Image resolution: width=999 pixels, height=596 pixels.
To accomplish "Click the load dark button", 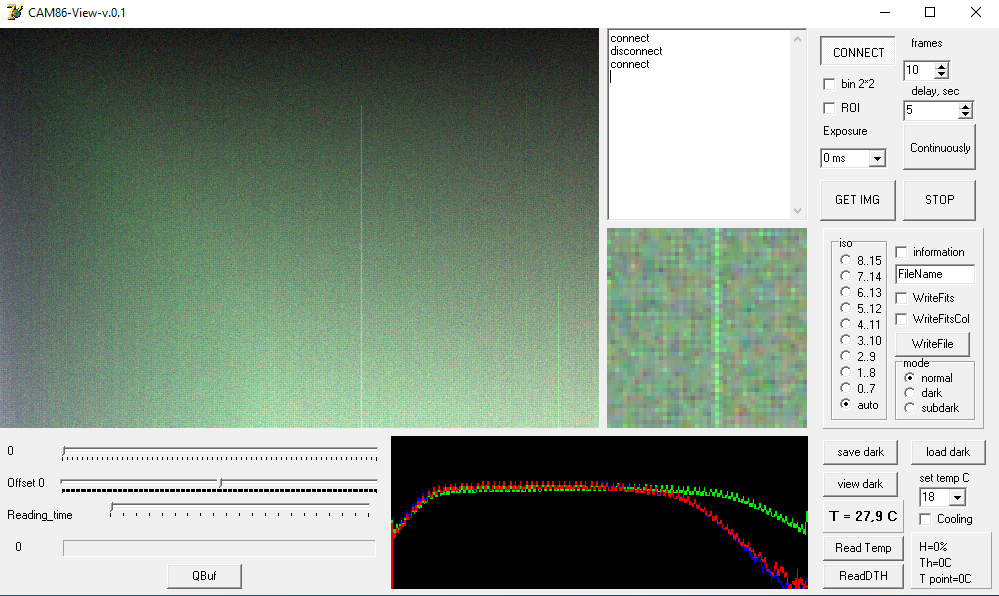I will pos(948,452).
